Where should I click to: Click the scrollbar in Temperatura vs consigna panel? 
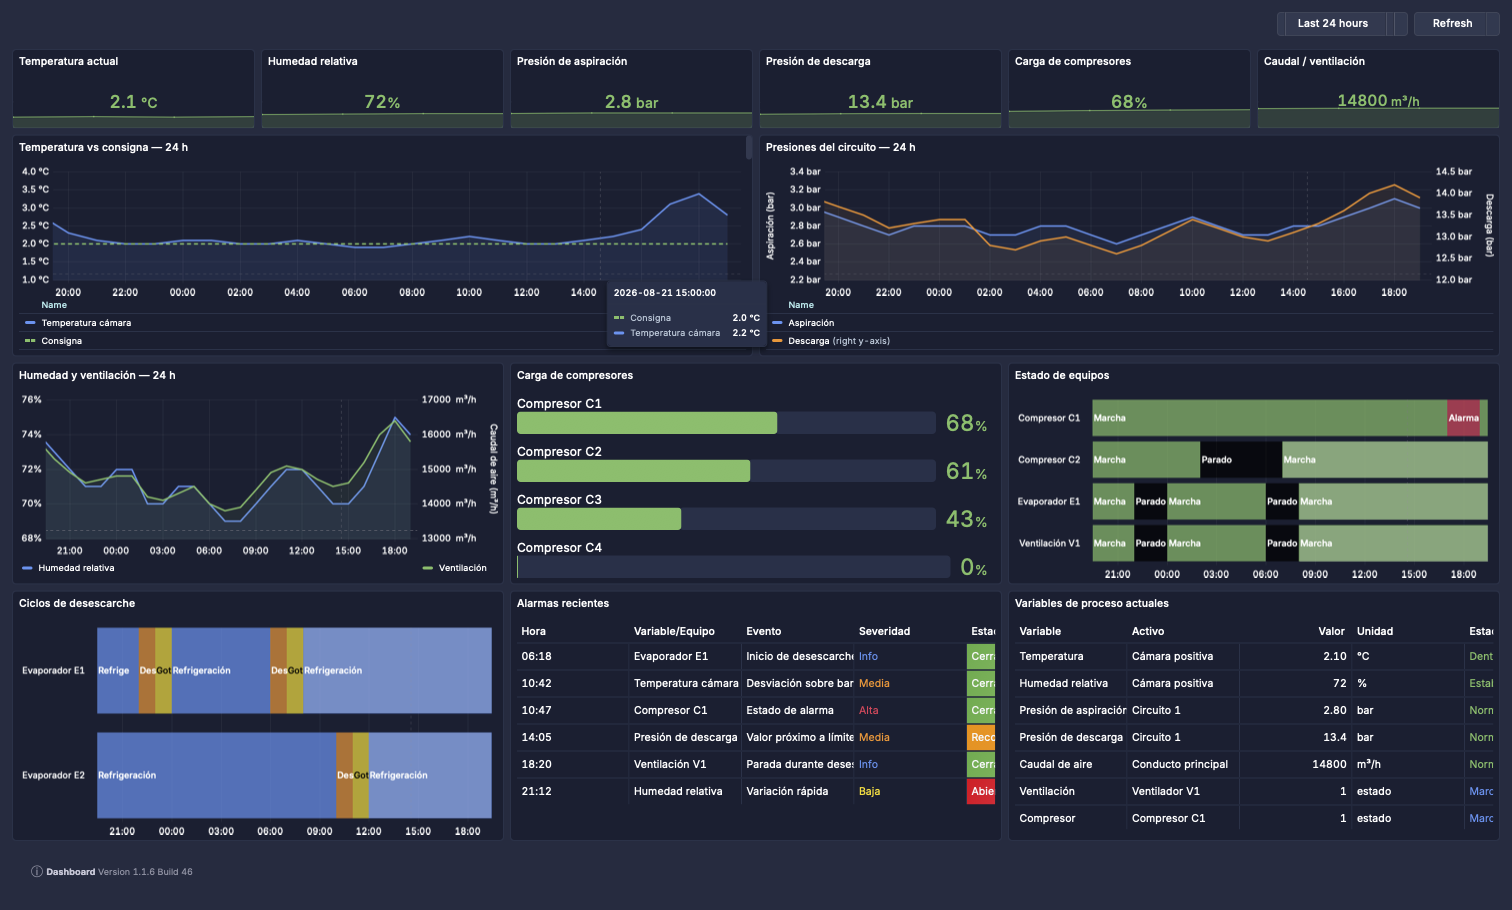(749, 148)
